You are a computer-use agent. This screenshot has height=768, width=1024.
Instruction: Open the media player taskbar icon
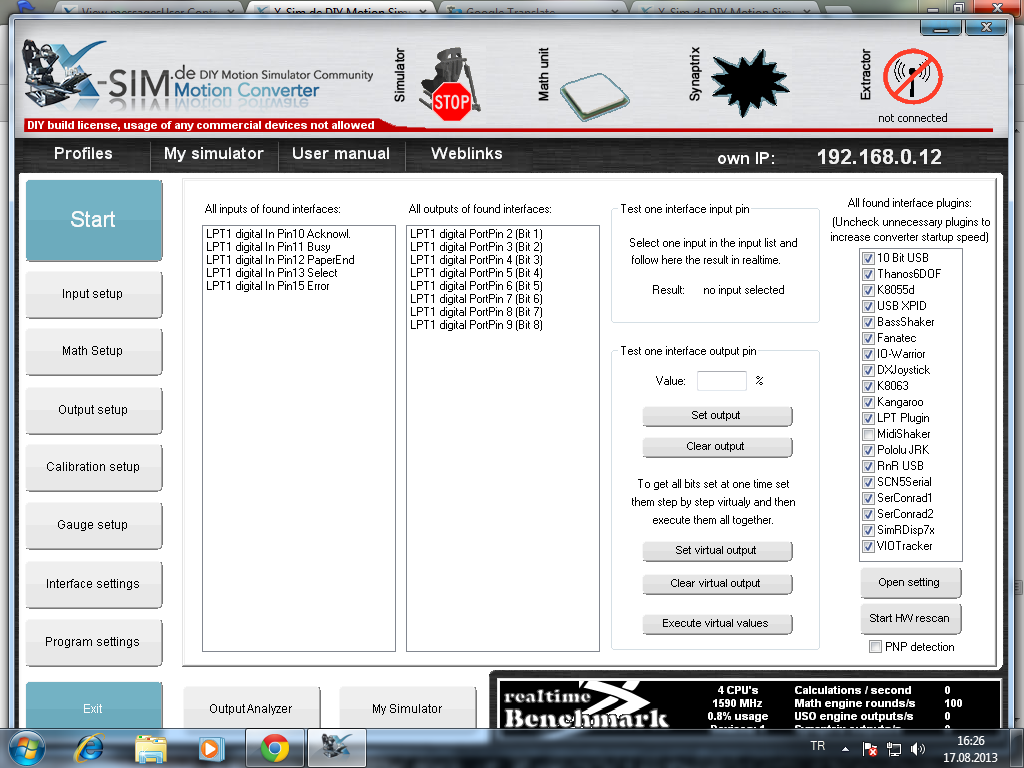click(211, 748)
